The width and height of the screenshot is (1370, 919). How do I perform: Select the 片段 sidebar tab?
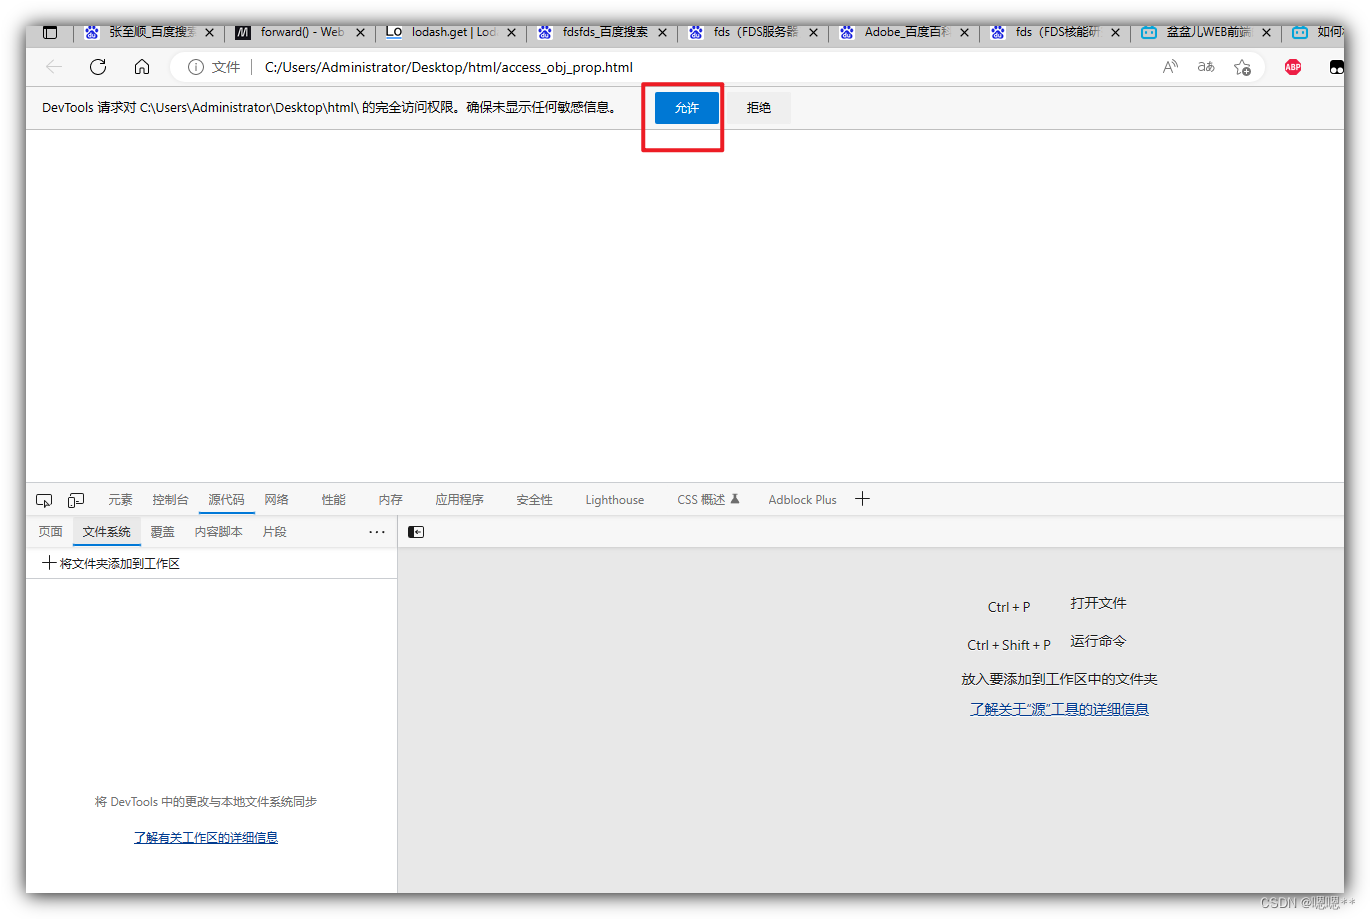274,532
